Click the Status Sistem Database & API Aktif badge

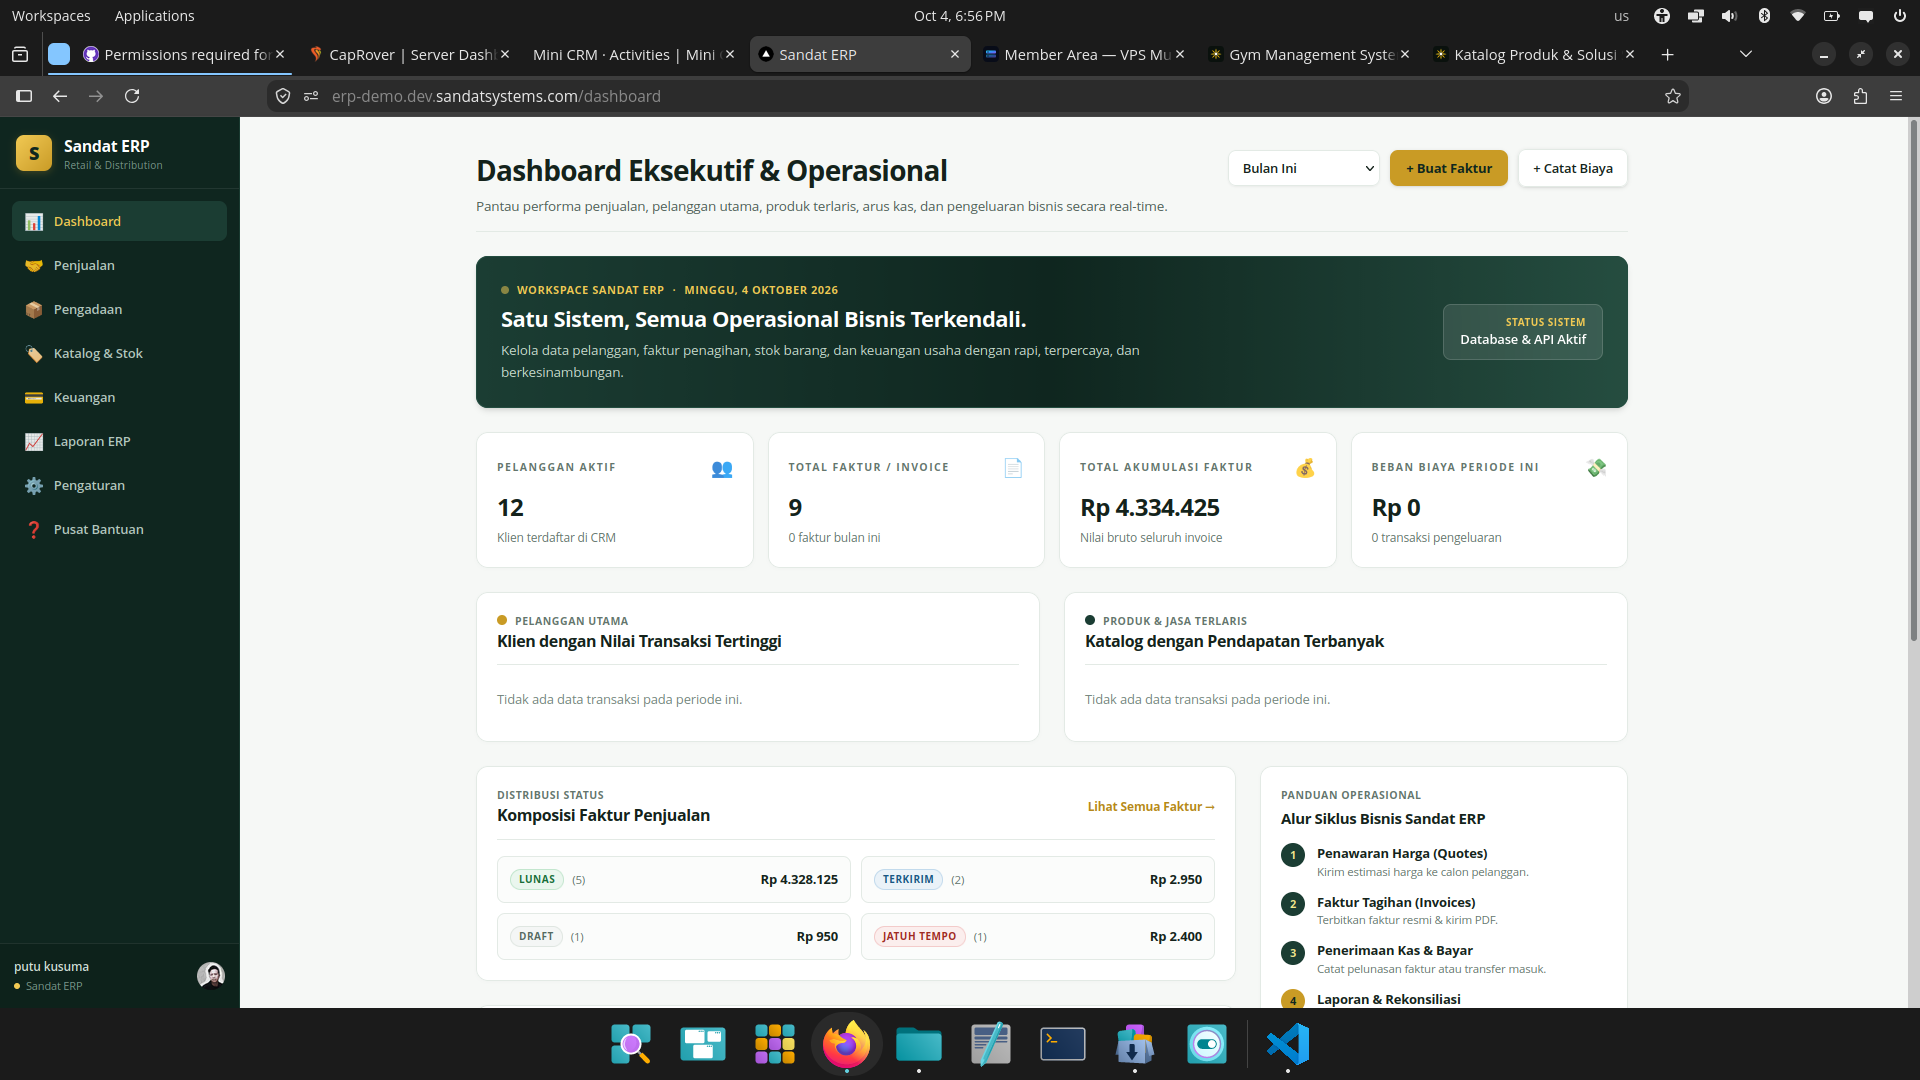[1522, 331]
